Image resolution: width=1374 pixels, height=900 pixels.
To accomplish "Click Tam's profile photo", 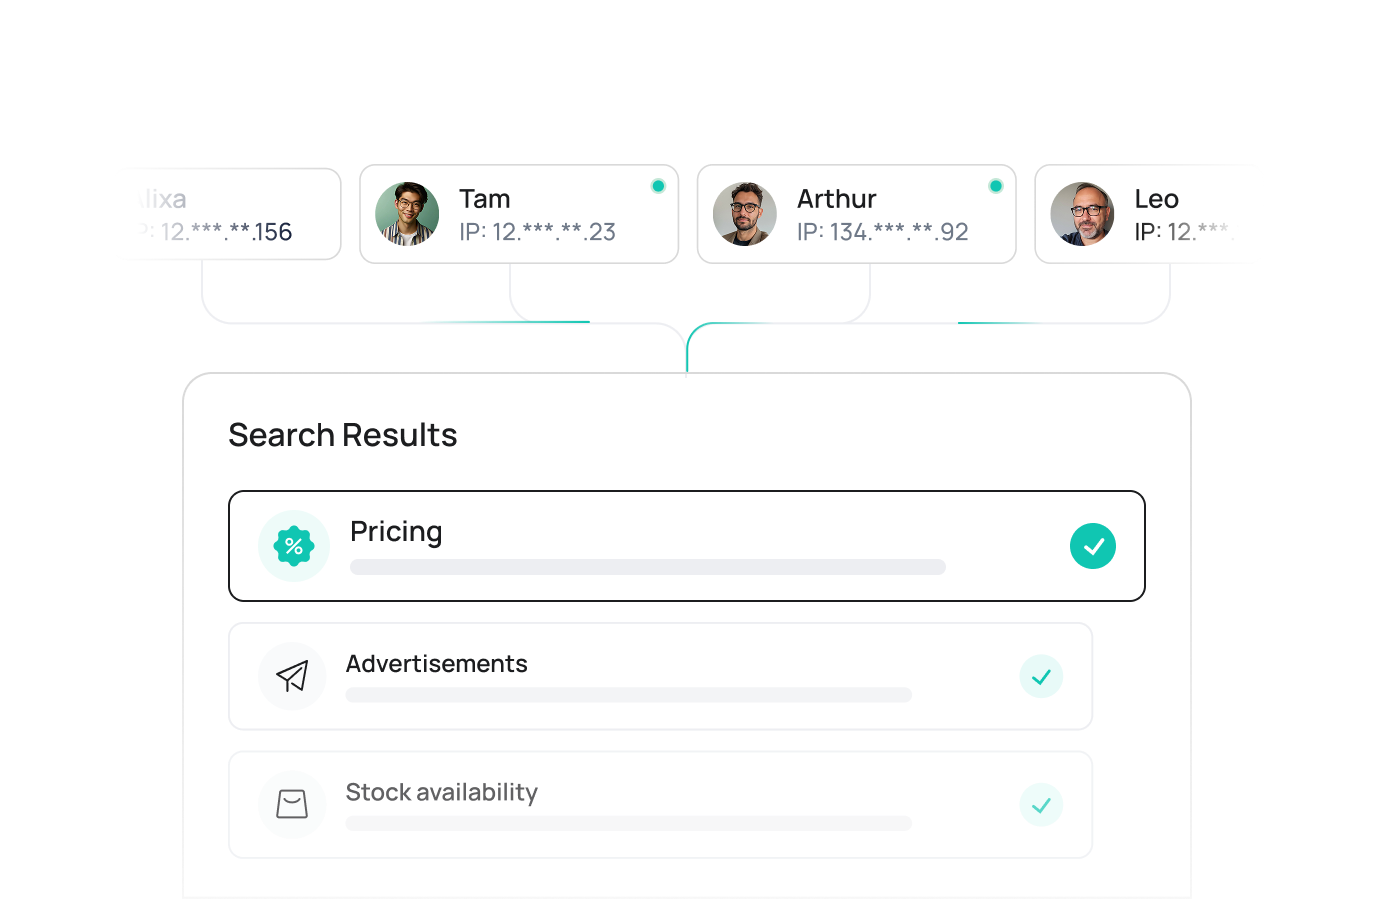I will [x=407, y=214].
